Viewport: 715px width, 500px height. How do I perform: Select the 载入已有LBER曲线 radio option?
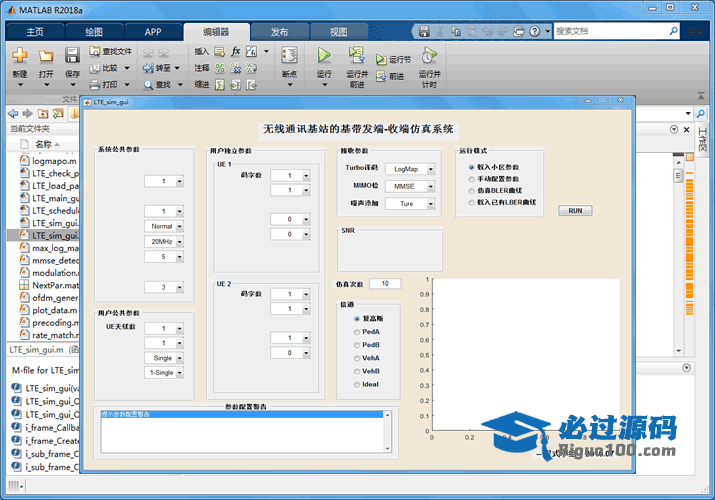(471, 203)
